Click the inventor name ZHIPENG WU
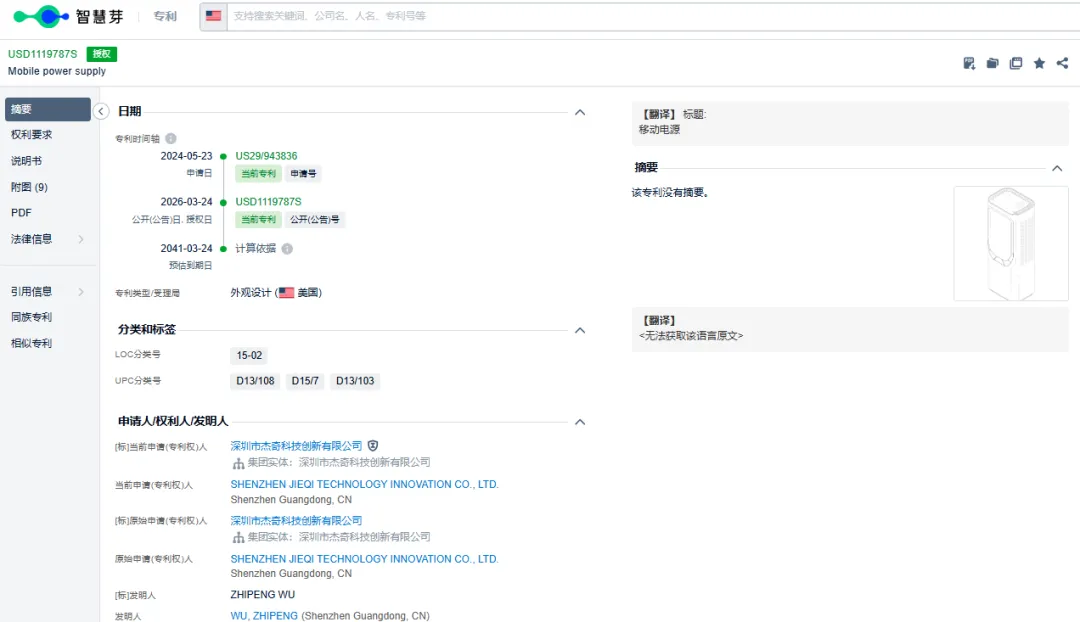This screenshot has width=1080, height=622. 262,594
